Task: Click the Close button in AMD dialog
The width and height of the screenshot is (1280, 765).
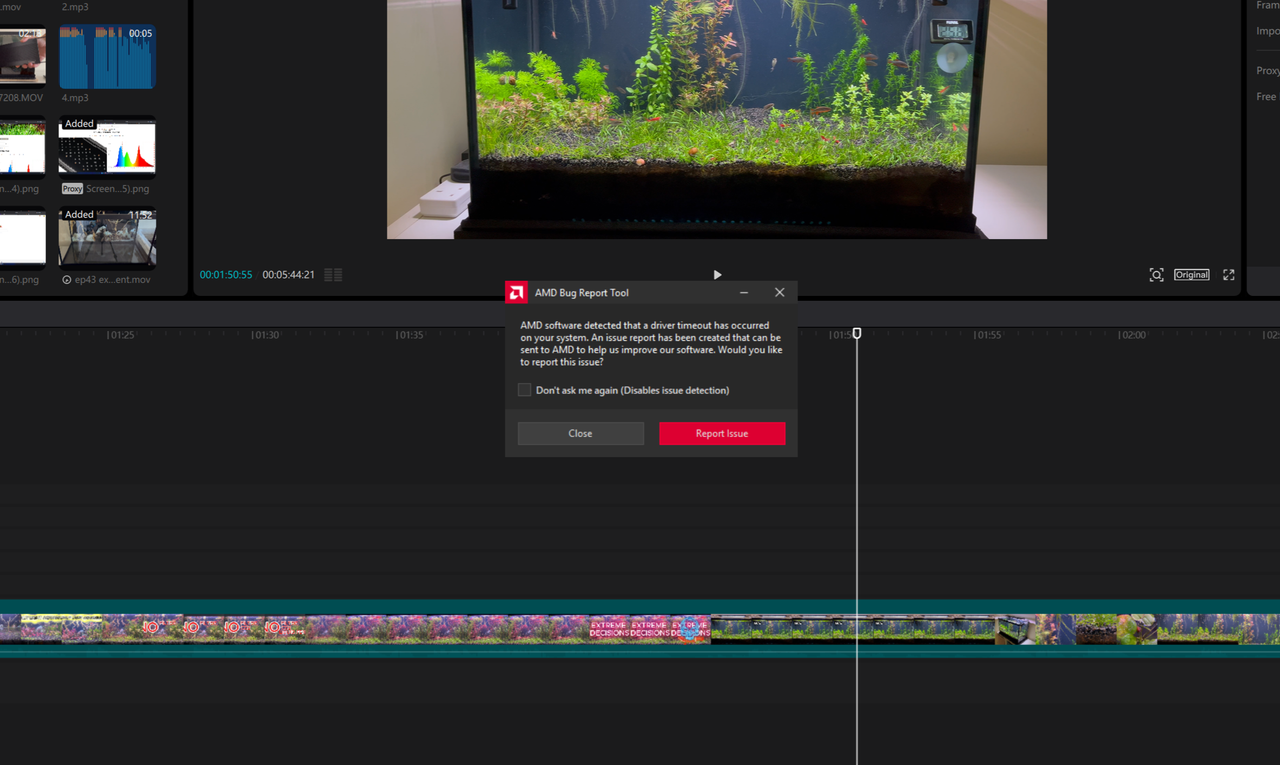Action: pyautogui.click(x=581, y=433)
